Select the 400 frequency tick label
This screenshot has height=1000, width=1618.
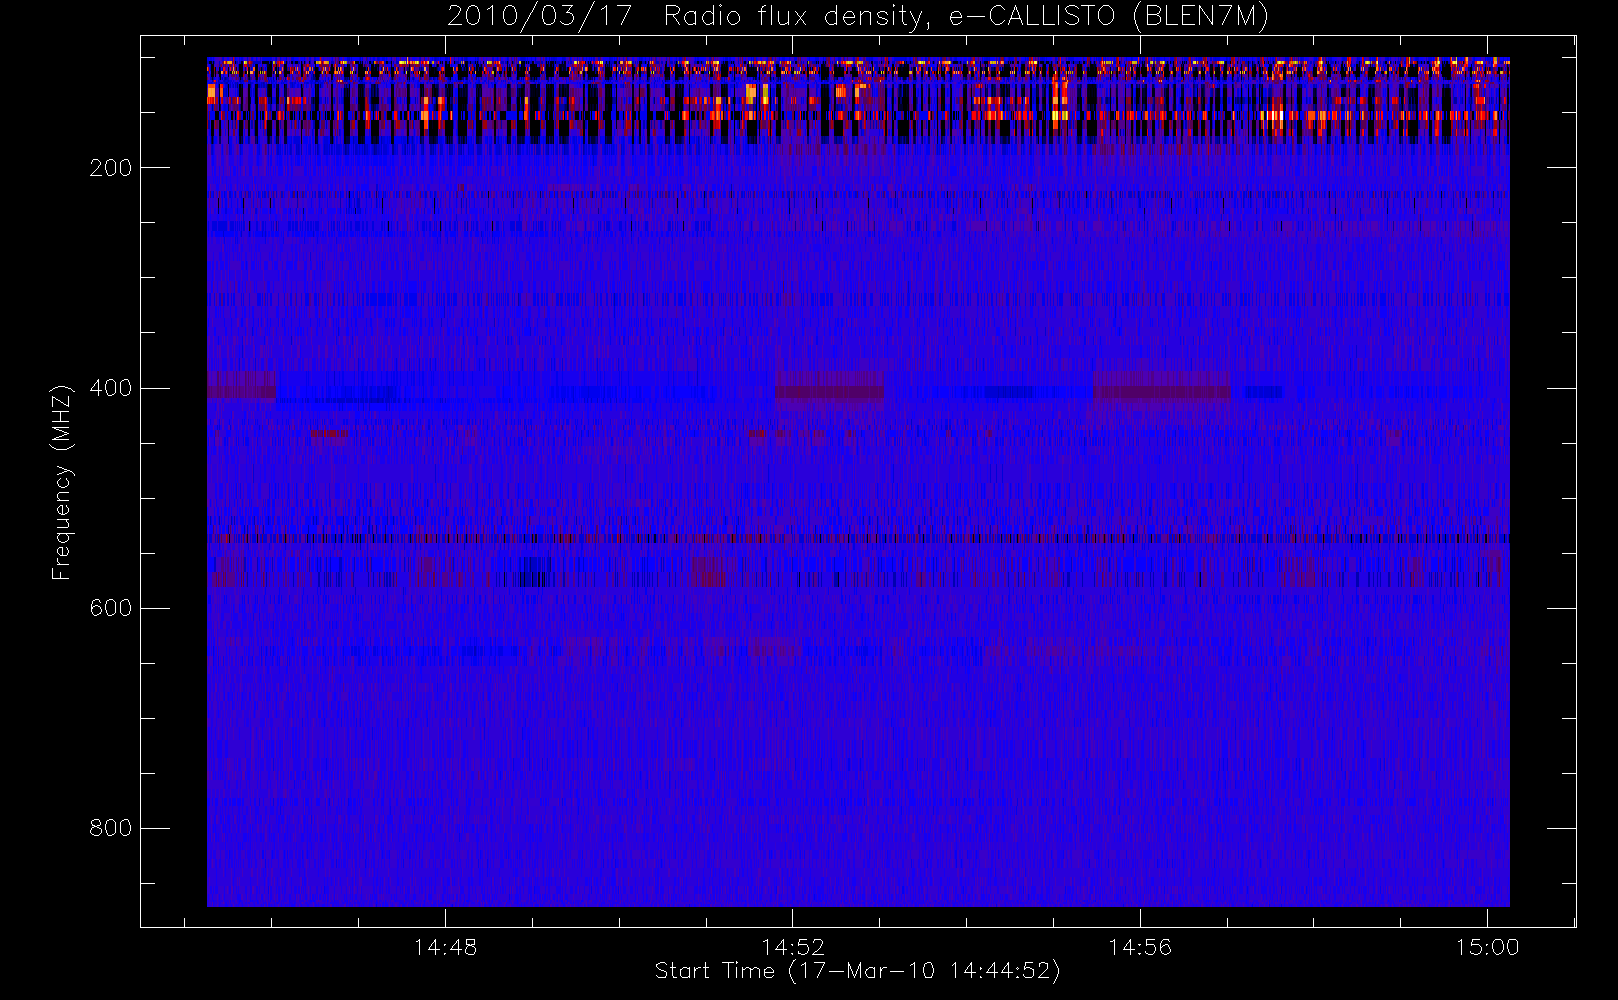click(110, 388)
